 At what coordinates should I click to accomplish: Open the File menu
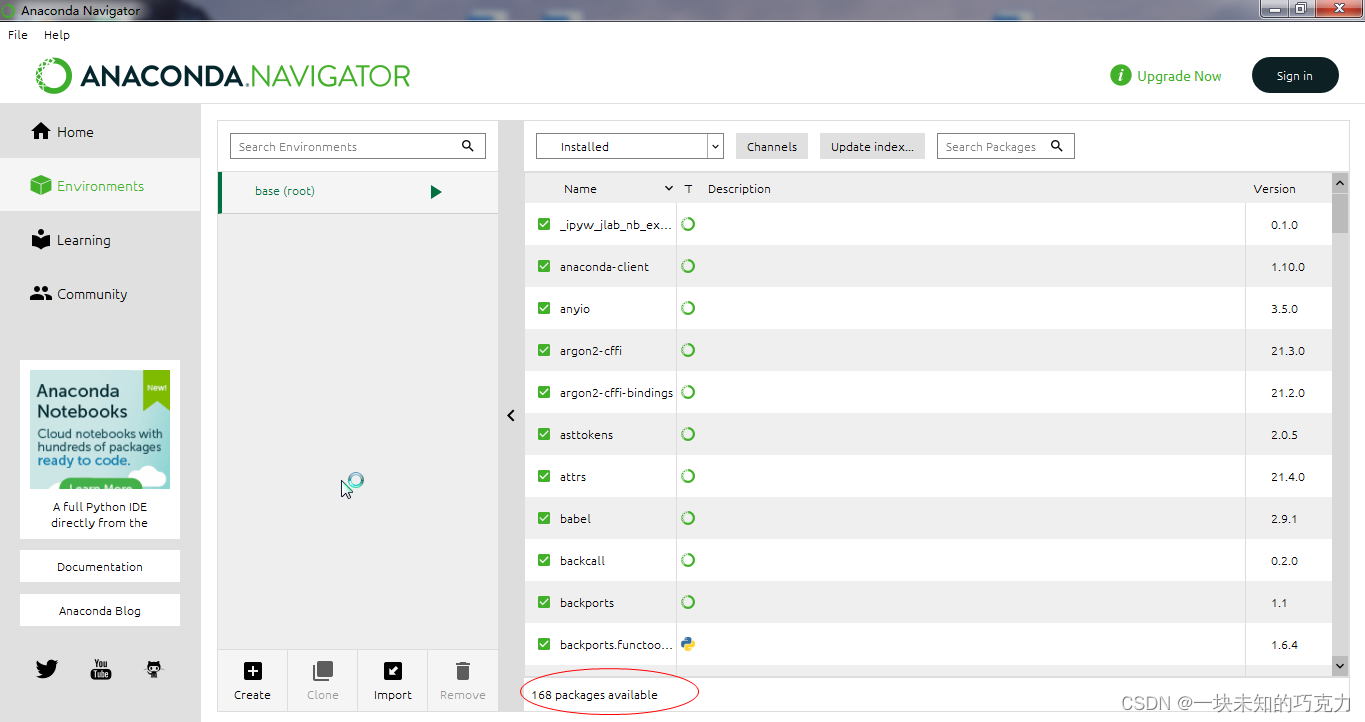18,35
